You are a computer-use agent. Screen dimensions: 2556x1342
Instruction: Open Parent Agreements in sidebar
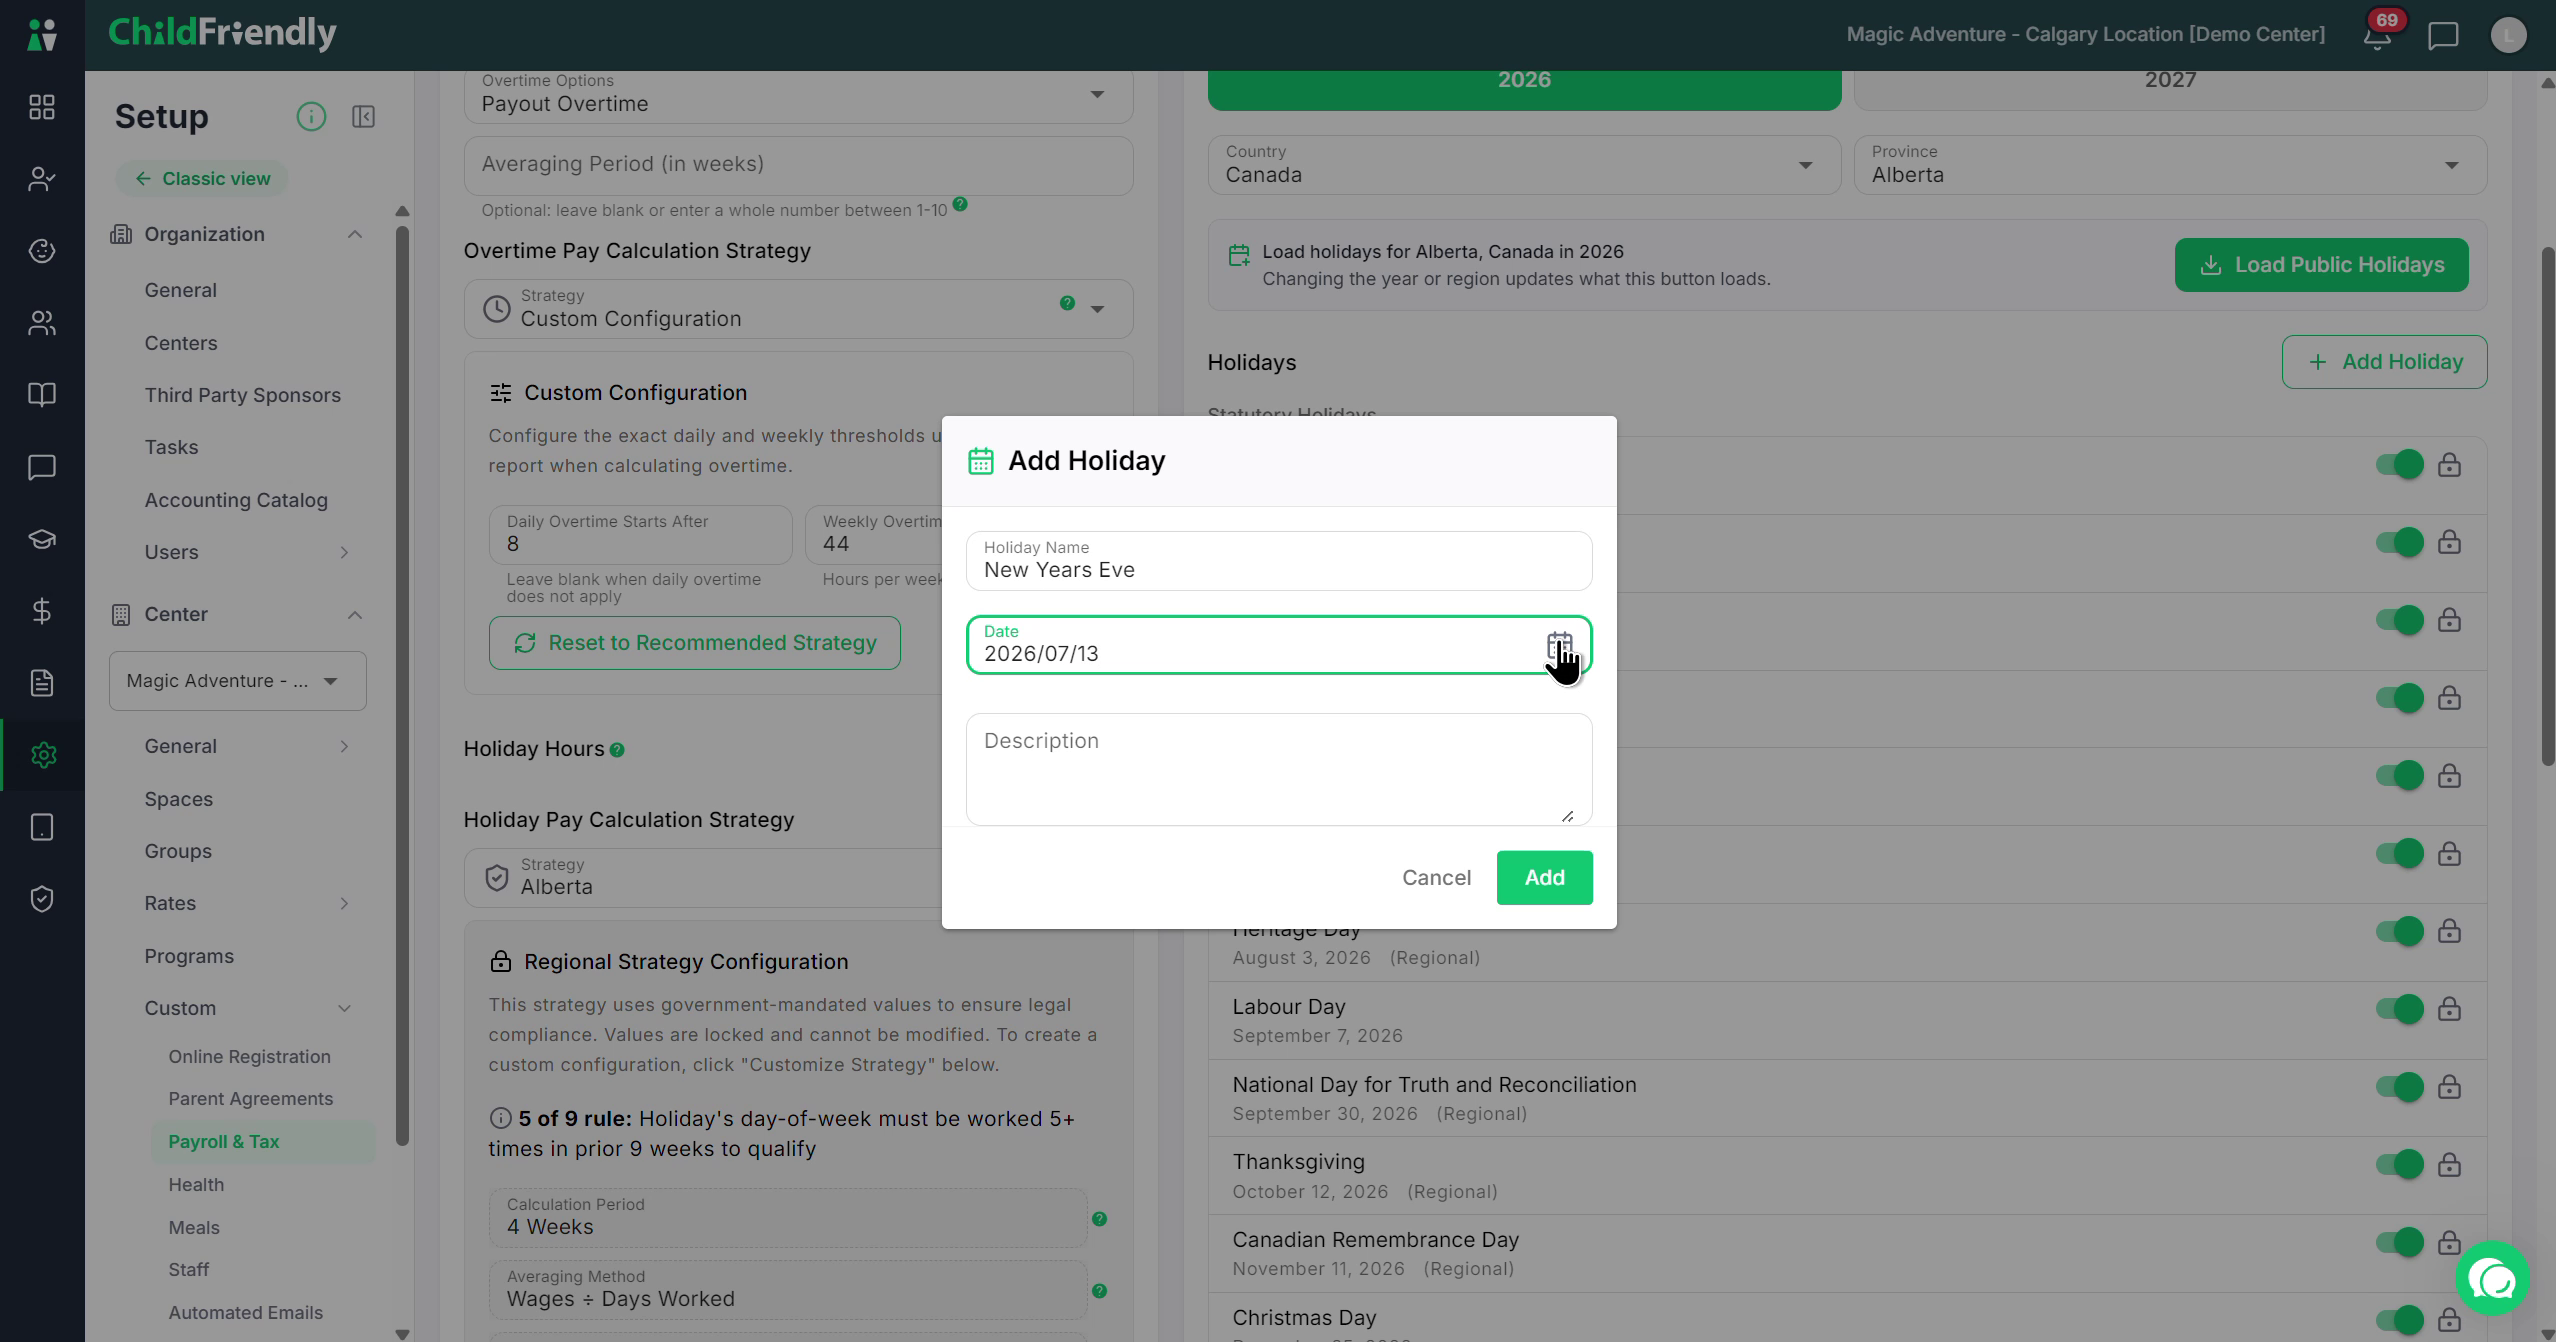click(x=250, y=1099)
